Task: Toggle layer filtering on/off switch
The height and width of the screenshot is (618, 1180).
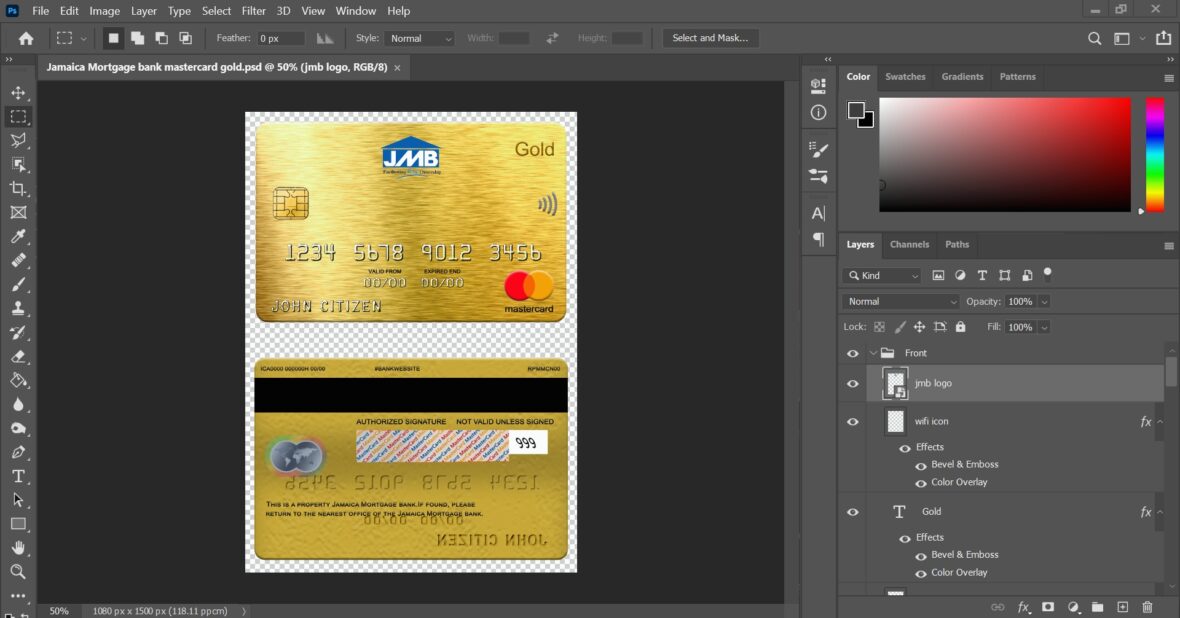Action: tap(1048, 274)
